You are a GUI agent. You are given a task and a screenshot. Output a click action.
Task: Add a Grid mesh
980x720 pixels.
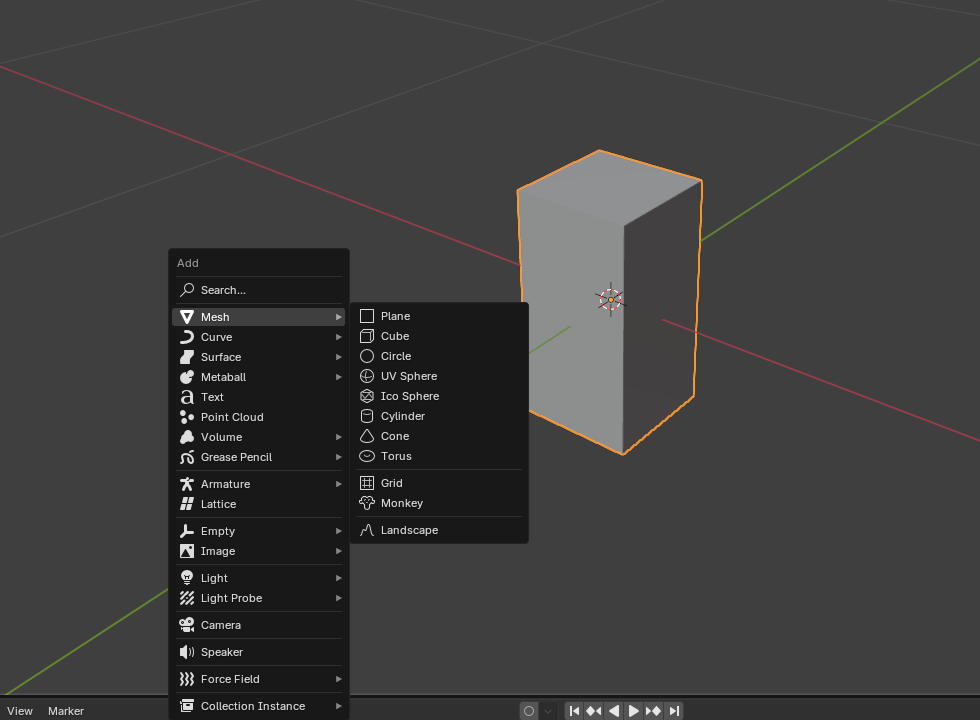click(x=439, y=483)
